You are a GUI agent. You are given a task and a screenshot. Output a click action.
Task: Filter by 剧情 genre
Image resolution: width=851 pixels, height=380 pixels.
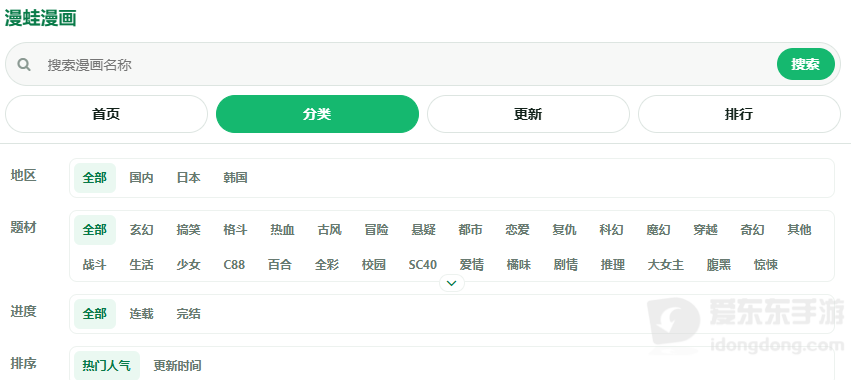pyautogui.click(x=566, y=264)
